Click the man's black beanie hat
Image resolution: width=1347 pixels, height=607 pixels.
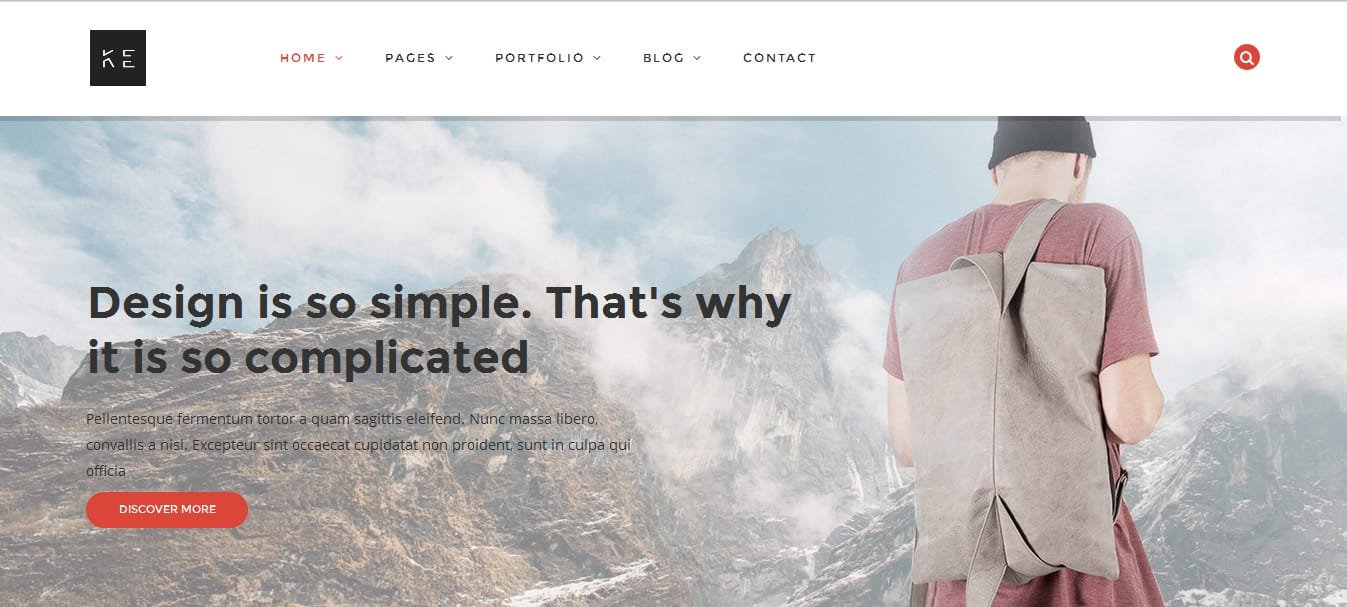[x=1041, y=141]
